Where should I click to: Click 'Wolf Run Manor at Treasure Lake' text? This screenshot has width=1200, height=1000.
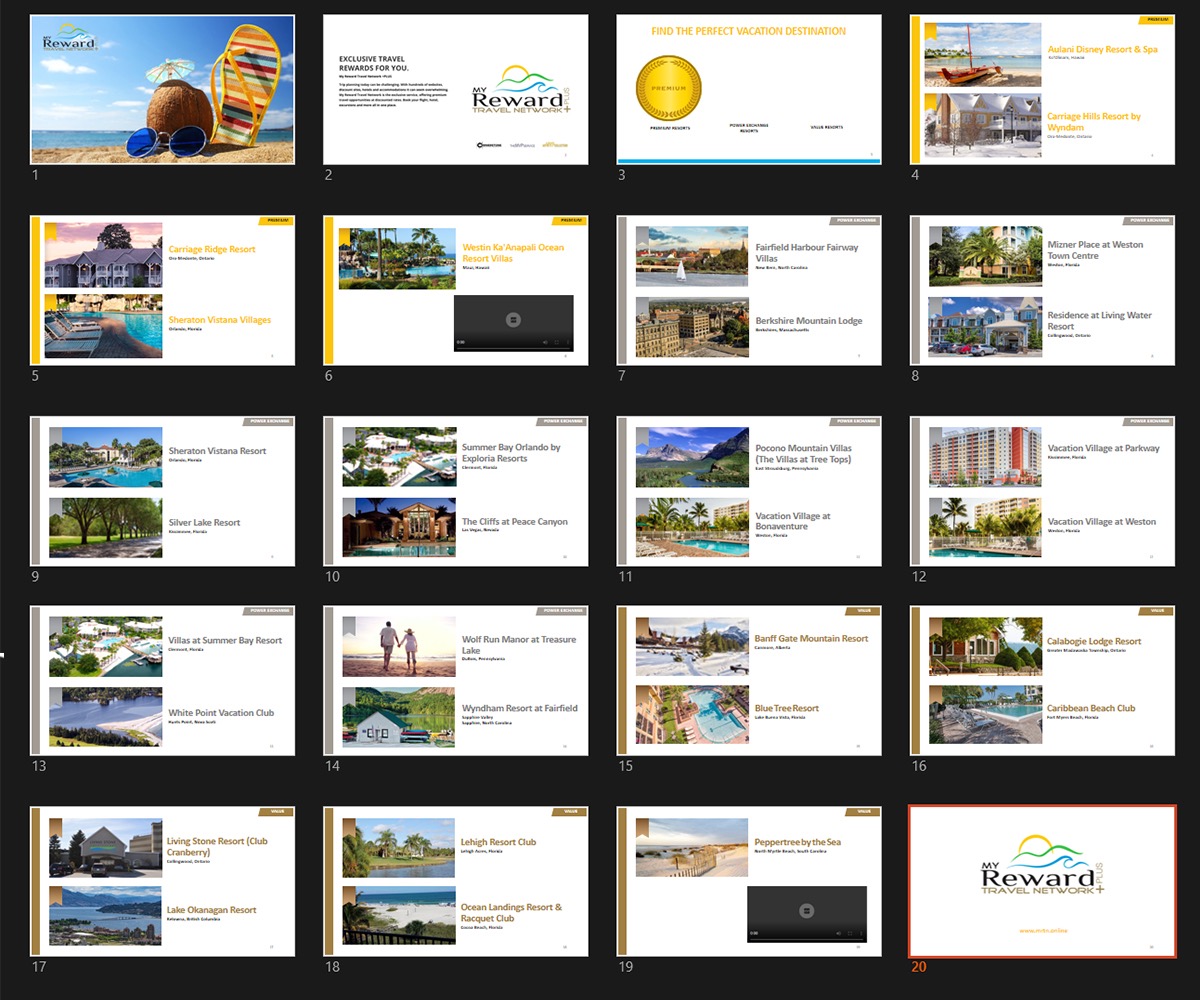tap(519, 644)
